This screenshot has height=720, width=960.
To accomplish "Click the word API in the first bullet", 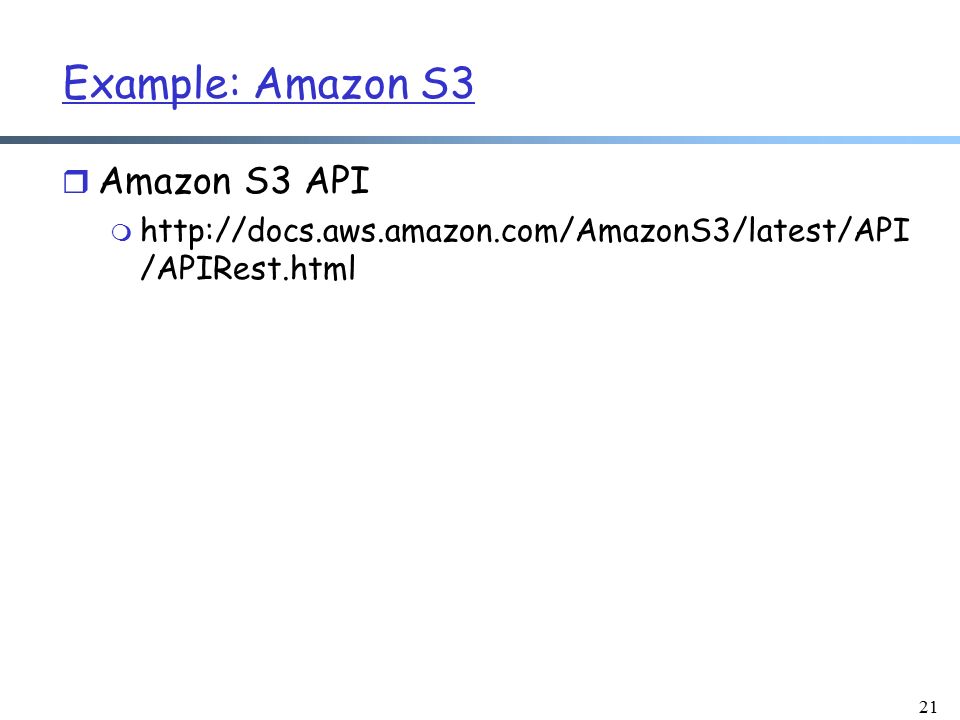I will coord(338,181).
